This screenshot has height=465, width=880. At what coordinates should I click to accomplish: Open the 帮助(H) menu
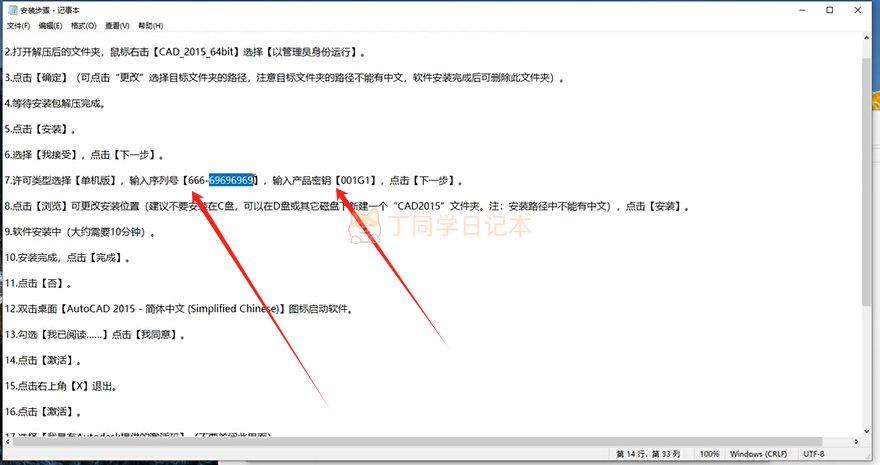150,26
